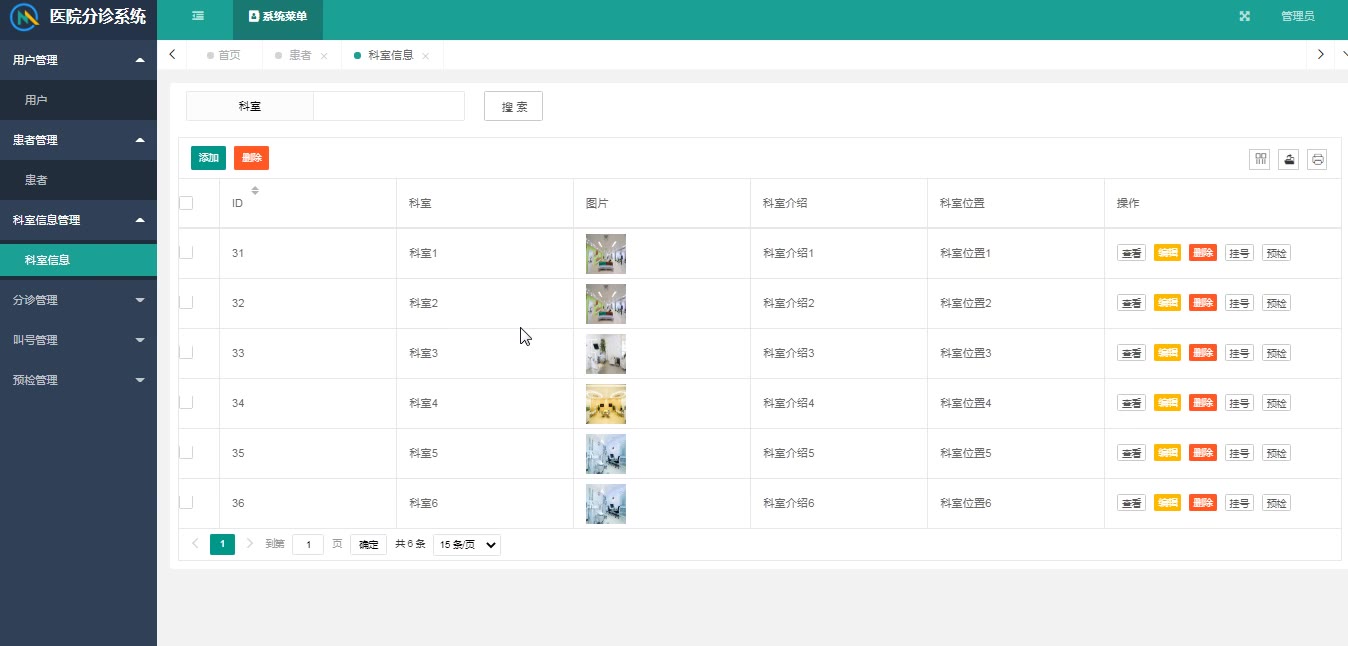Image resolution: width=1348 pixels, height=646 pixels.
Task: Click the export table icon
Action: pos(1288,159)
